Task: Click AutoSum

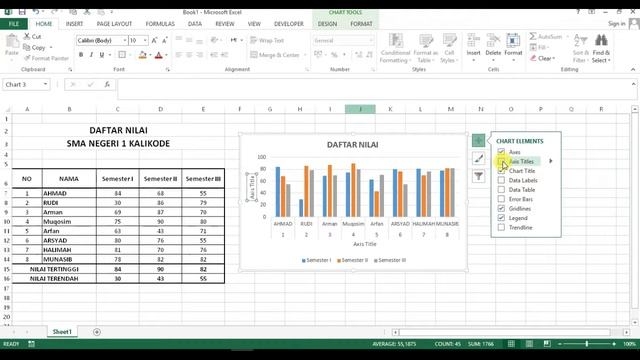Action: click(547, 36)
